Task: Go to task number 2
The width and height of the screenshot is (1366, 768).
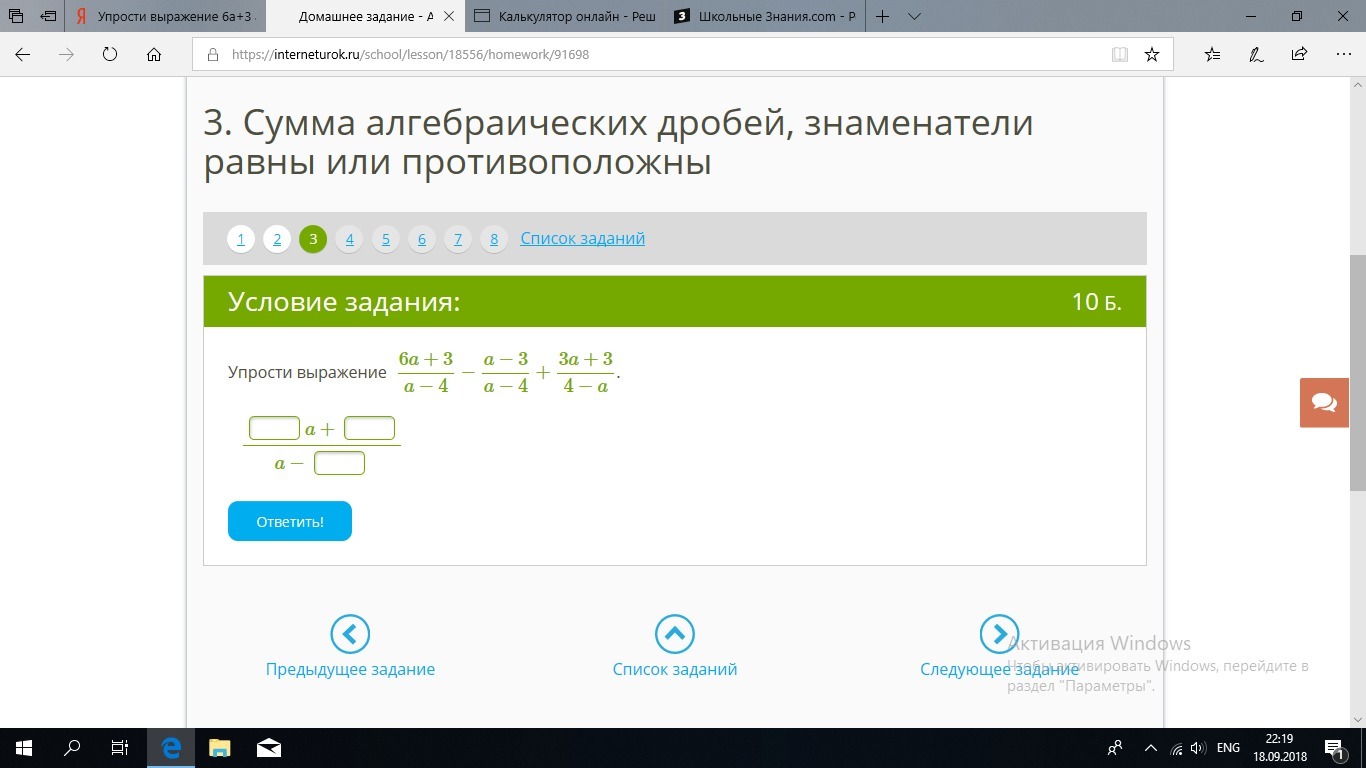Action: (x=277, y=239)
